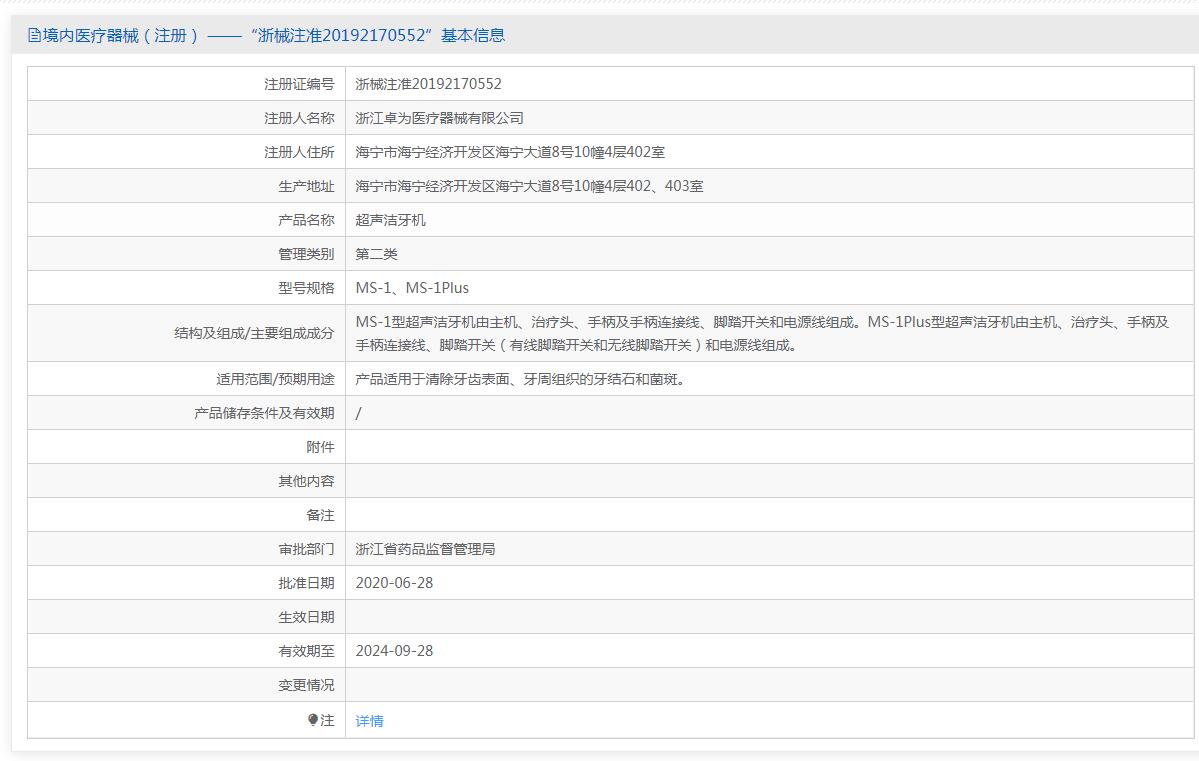
Task: Click the 注册证编号 row label
Action: click(x=299, y=84)
